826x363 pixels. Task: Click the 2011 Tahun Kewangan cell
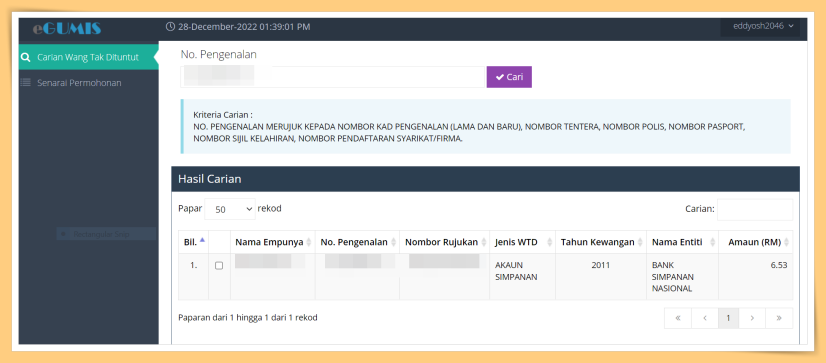(601, 277)
